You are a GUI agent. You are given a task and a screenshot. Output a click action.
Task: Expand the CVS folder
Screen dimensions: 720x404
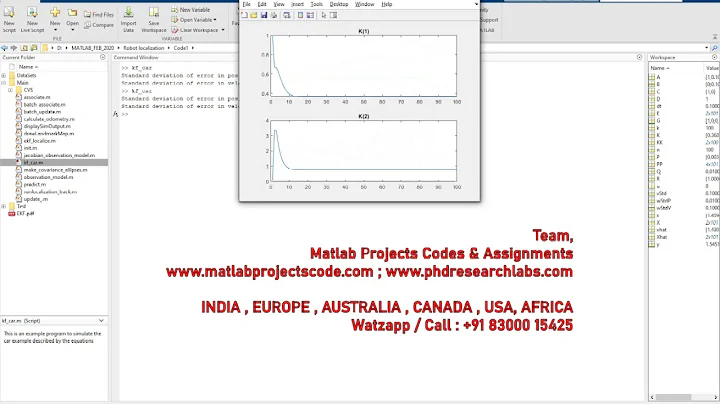click(10, 90)
